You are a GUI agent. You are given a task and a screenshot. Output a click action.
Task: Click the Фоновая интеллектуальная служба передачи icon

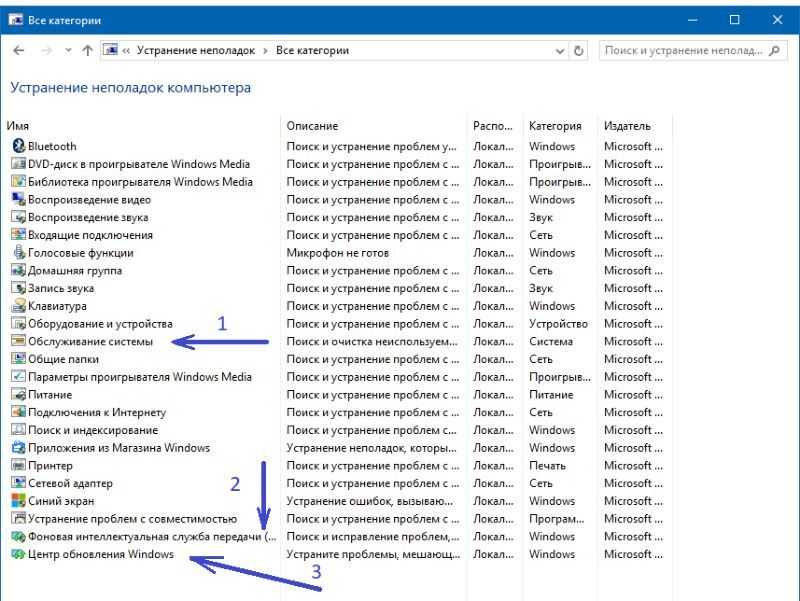[x=18, y=536]
